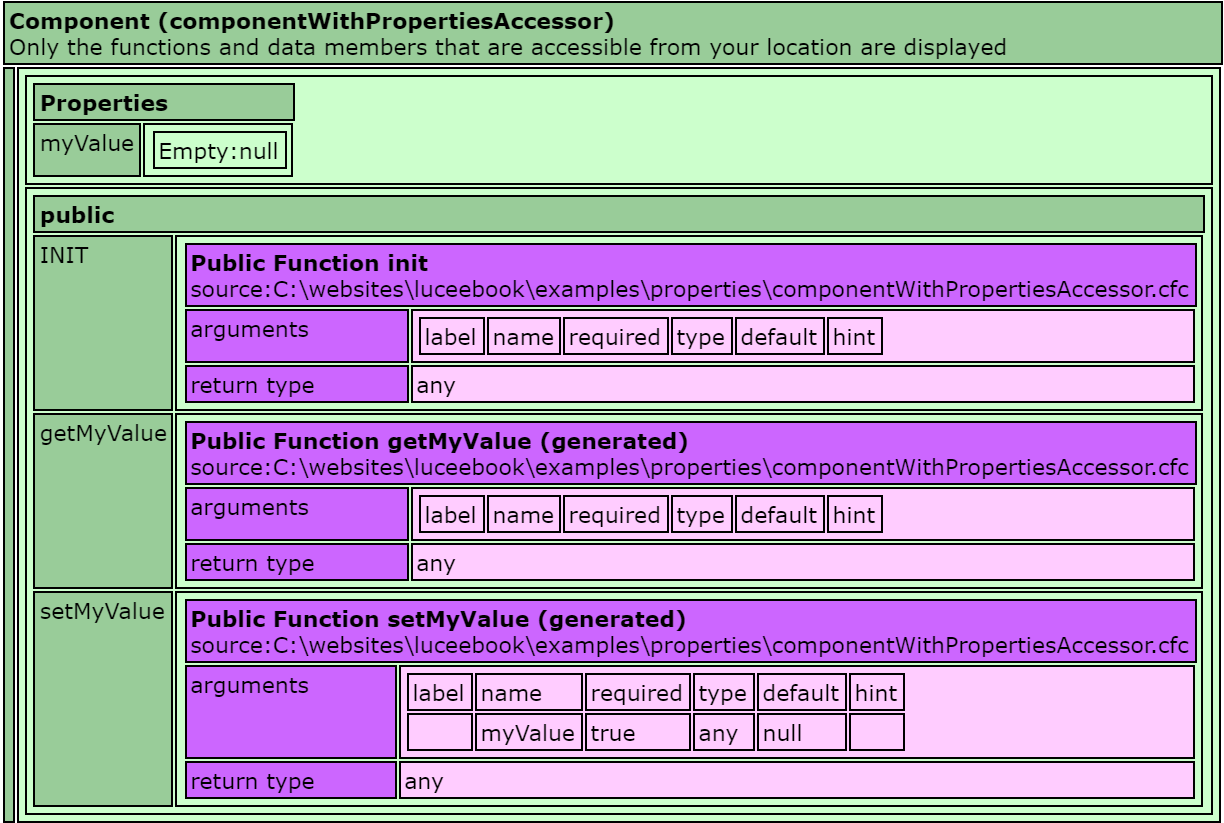The width and height of the screenshot is (1224, 823).
Task: Toggle the public section header
Action: [618, 215]
